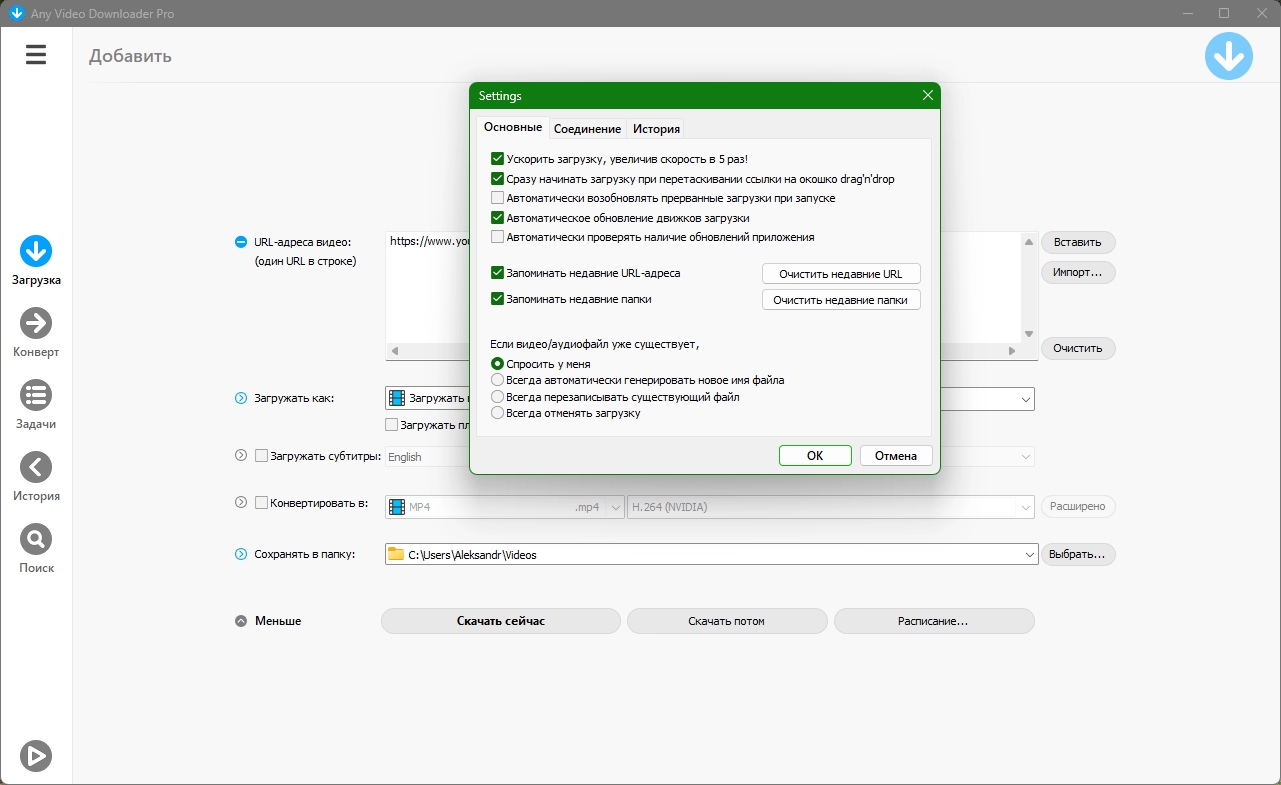Screen dimensions: 1281x785
Task: Open the Задачи task list icon
Action: pyautogui.click(x=36, y=395)
